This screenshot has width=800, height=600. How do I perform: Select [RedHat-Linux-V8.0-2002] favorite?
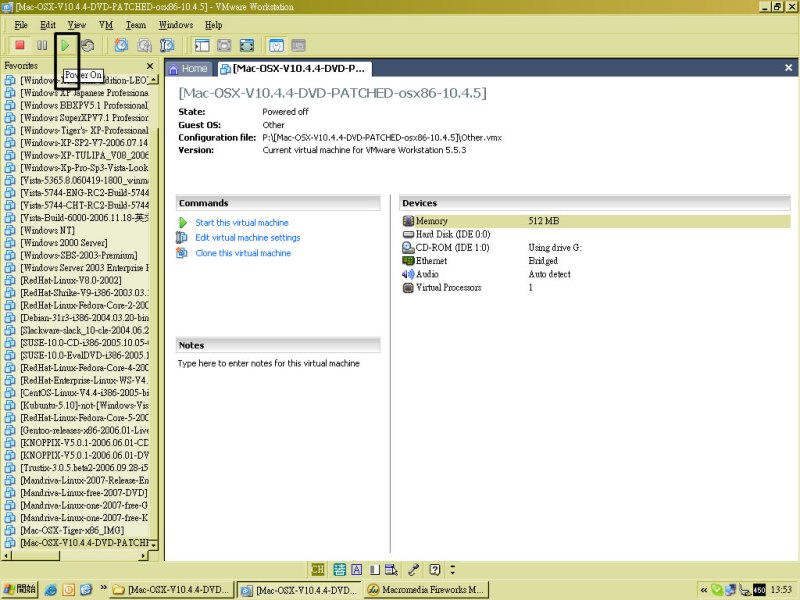pos(70,280)
